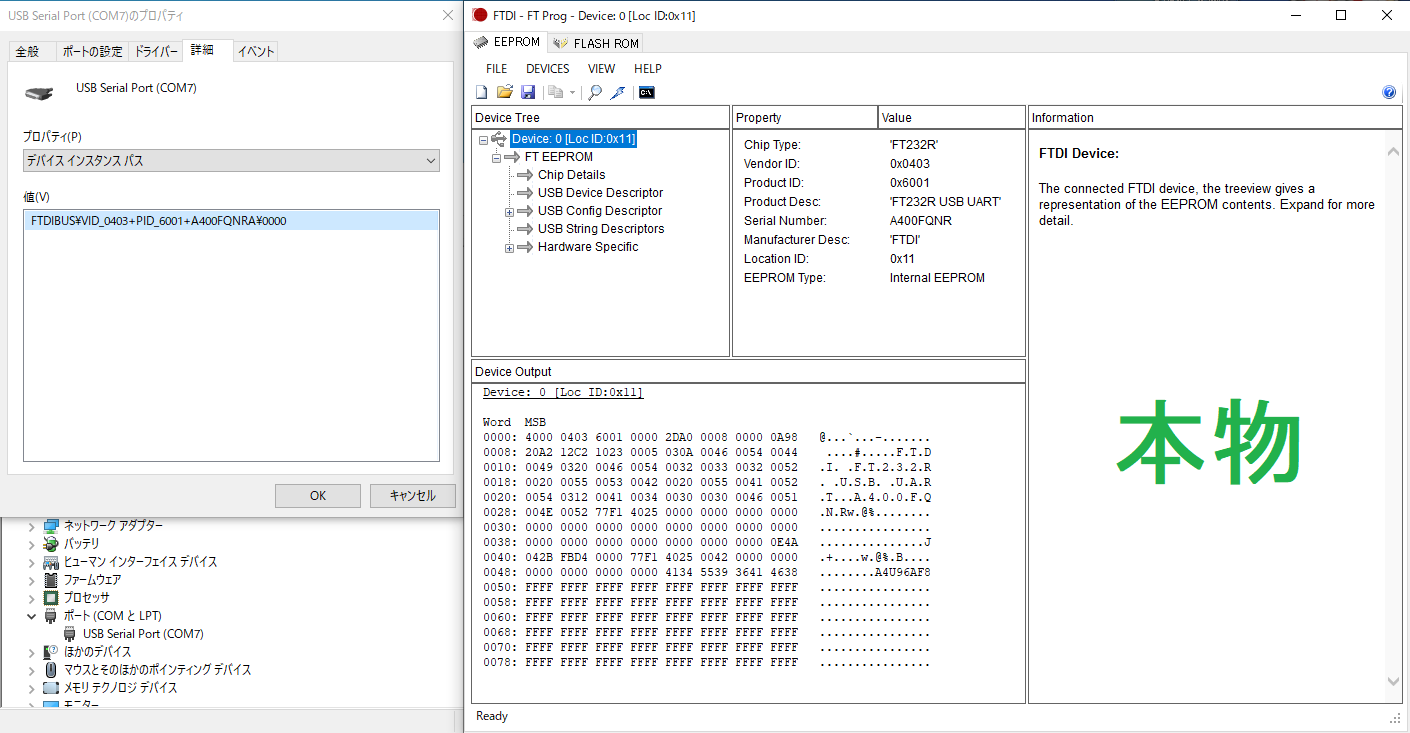Switch to the イベント tab

(256, 51)
